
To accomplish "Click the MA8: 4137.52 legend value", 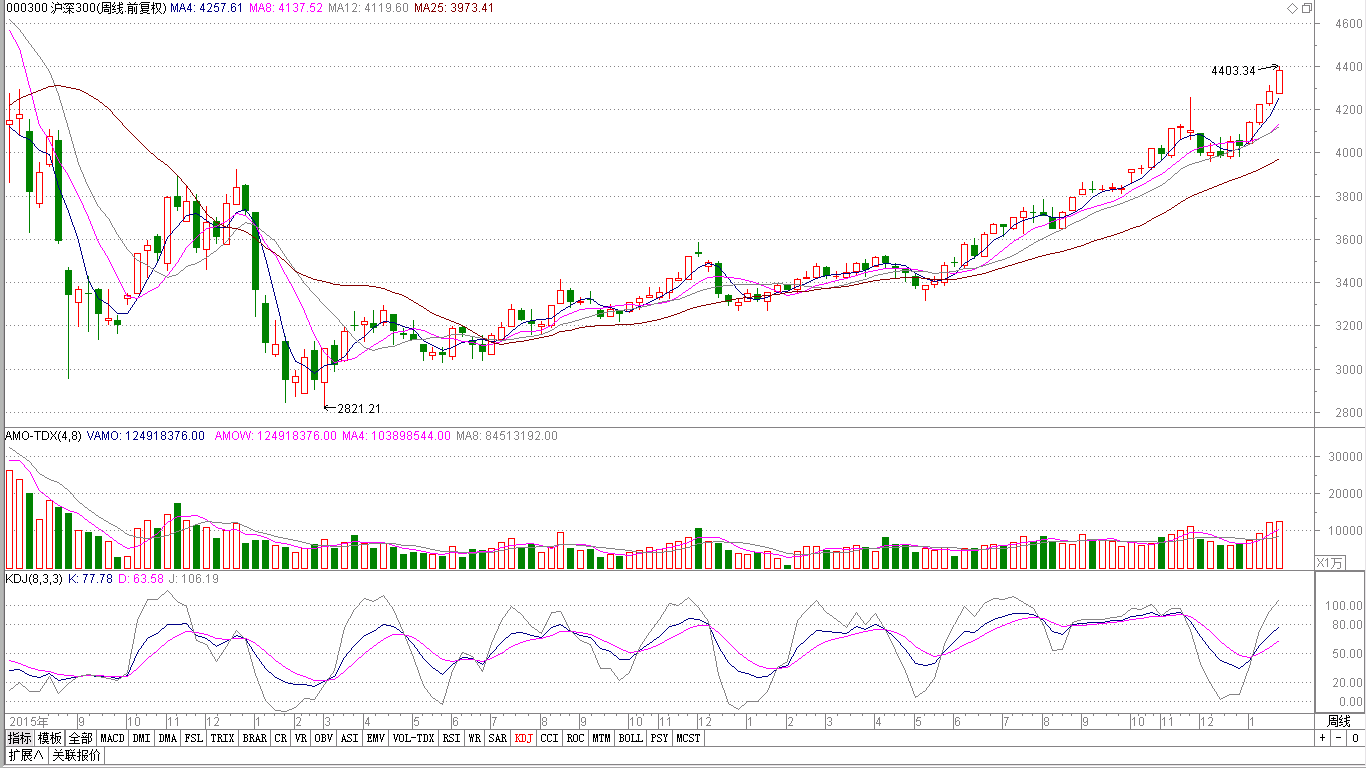I will (x=286, y=8).
